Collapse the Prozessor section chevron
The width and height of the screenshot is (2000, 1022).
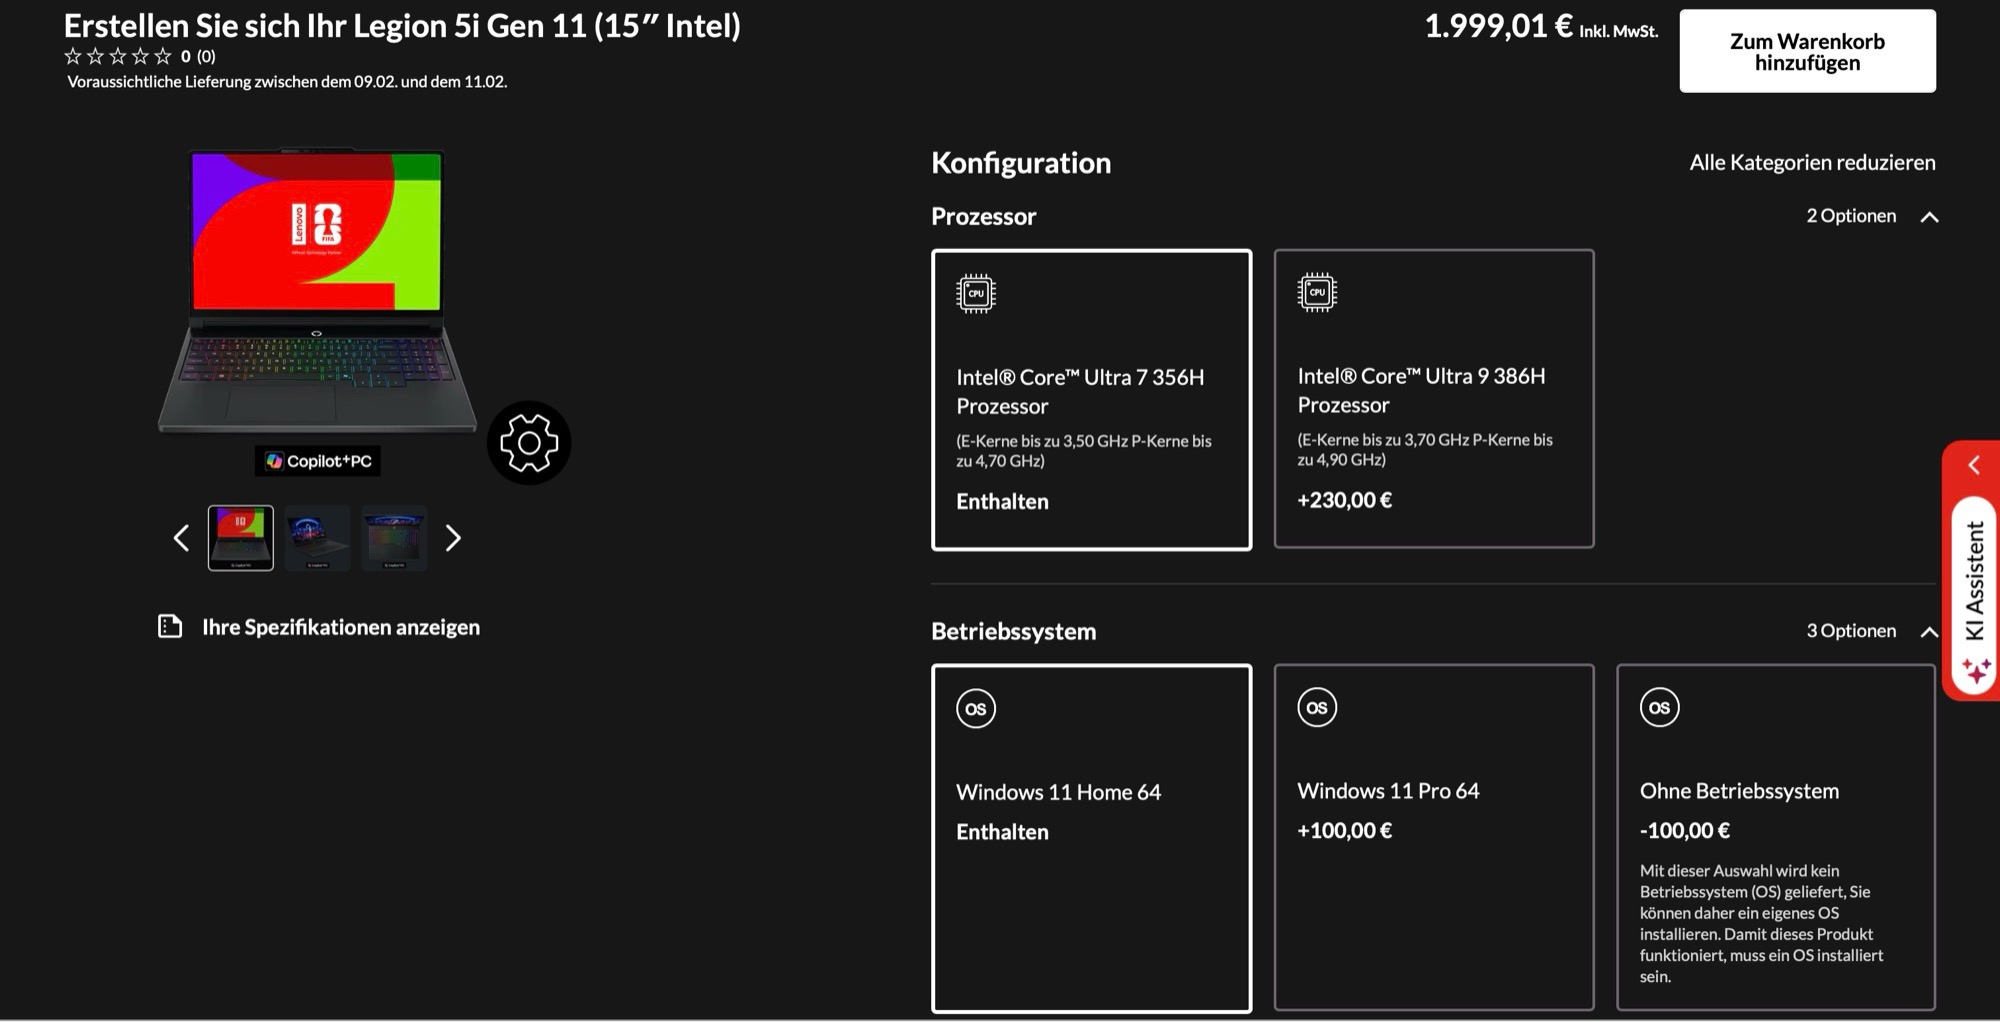[1929, 217]
